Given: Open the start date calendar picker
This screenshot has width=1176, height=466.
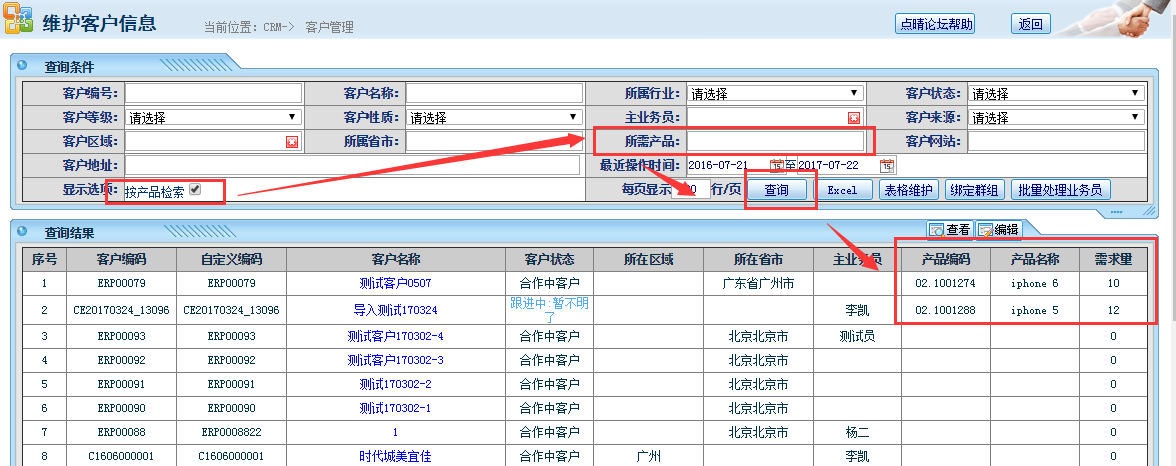Looking at the screenshot, I should tap(777, 165).
